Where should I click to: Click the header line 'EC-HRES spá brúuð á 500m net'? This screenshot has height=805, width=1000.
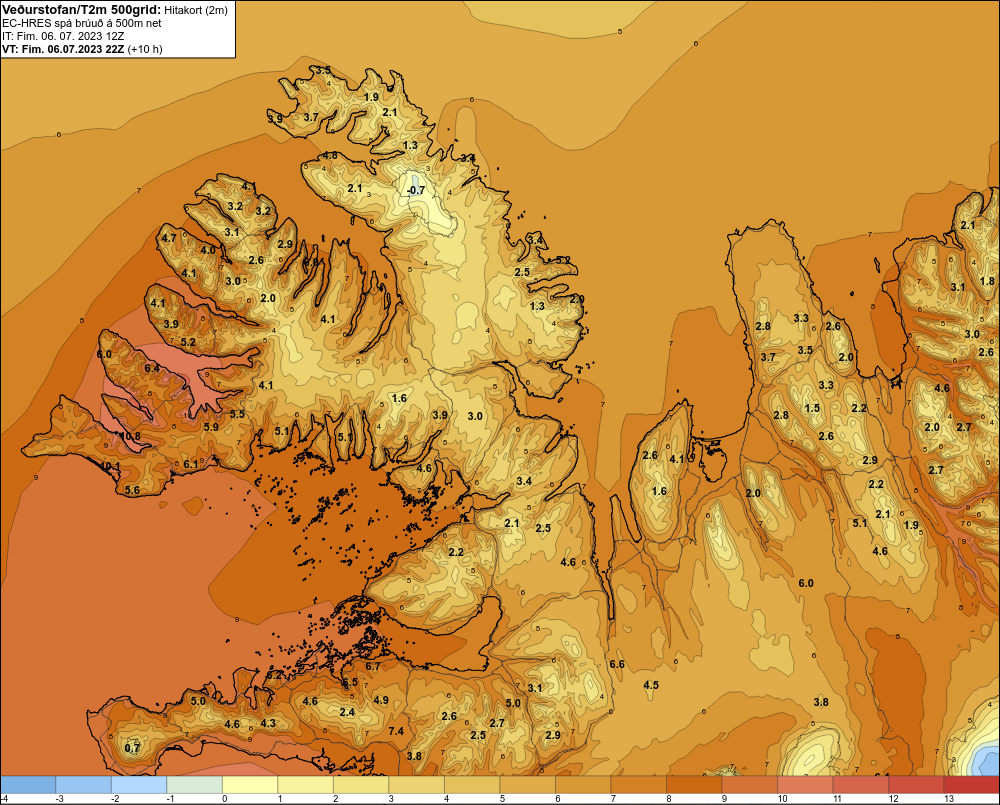tap(82, 23)
